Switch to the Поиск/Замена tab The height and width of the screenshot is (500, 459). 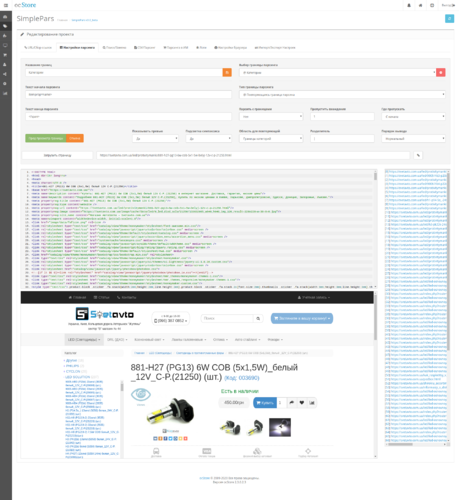114,48
